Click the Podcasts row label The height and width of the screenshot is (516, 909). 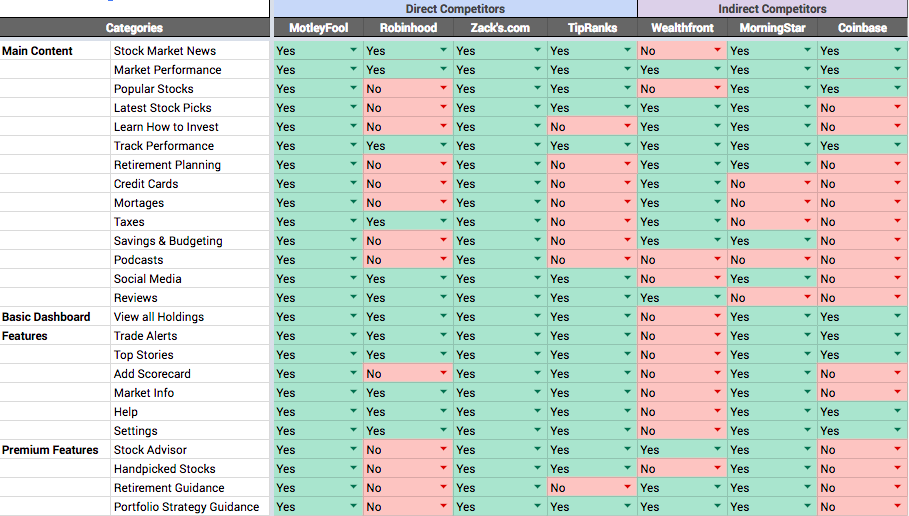tap(139, 259)
